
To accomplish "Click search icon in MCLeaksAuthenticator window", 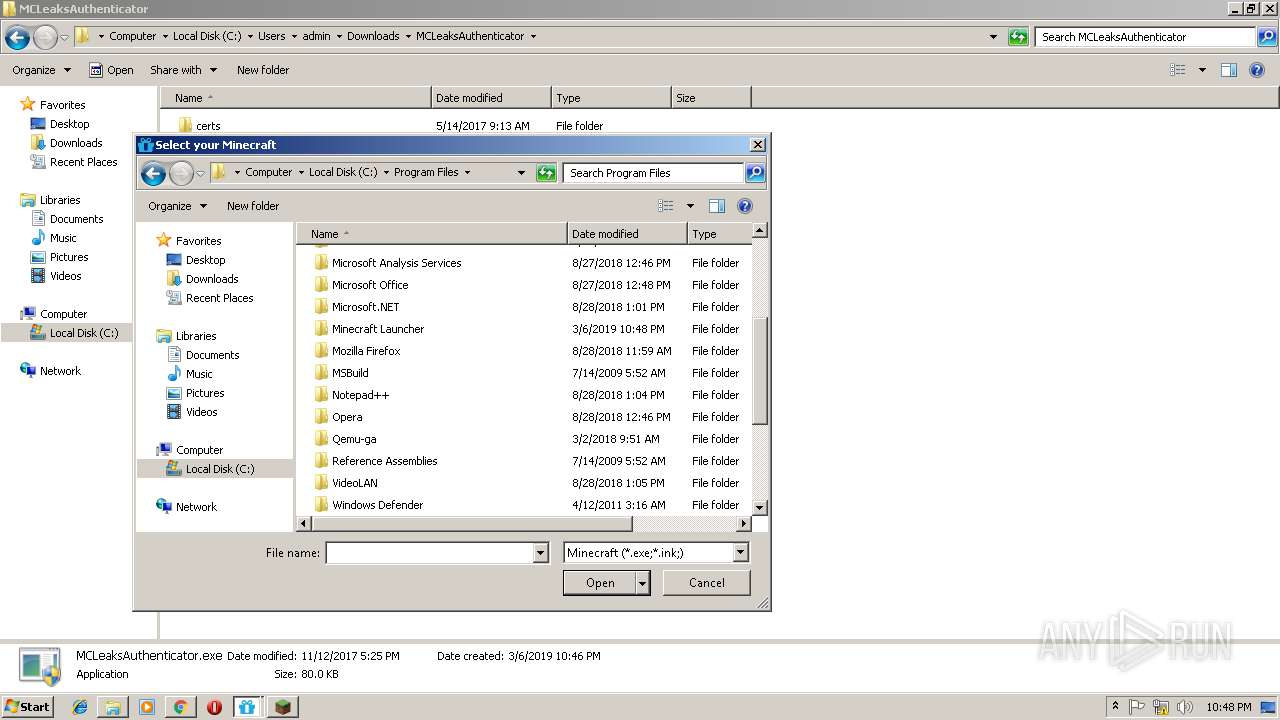I will pyautogui.click(x=1268, y=37).
